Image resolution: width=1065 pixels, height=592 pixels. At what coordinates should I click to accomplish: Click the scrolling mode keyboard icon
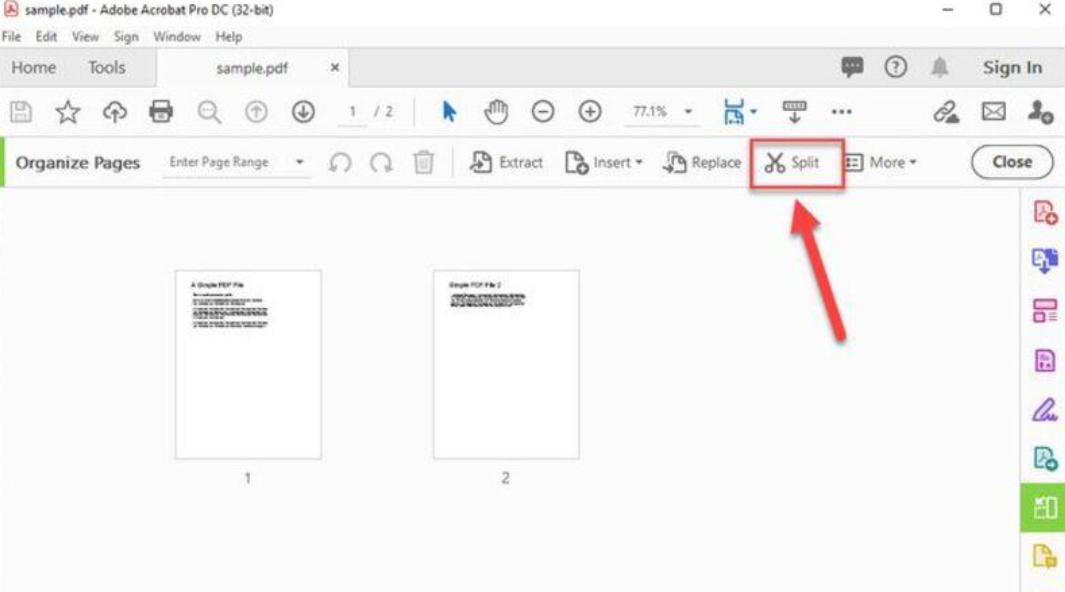(794, 111)
